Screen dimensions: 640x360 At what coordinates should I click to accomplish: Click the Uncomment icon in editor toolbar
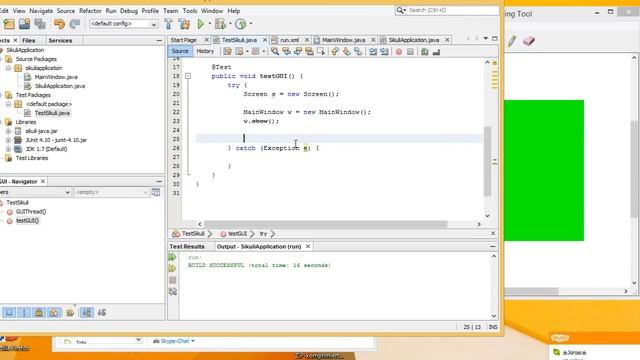436,51
